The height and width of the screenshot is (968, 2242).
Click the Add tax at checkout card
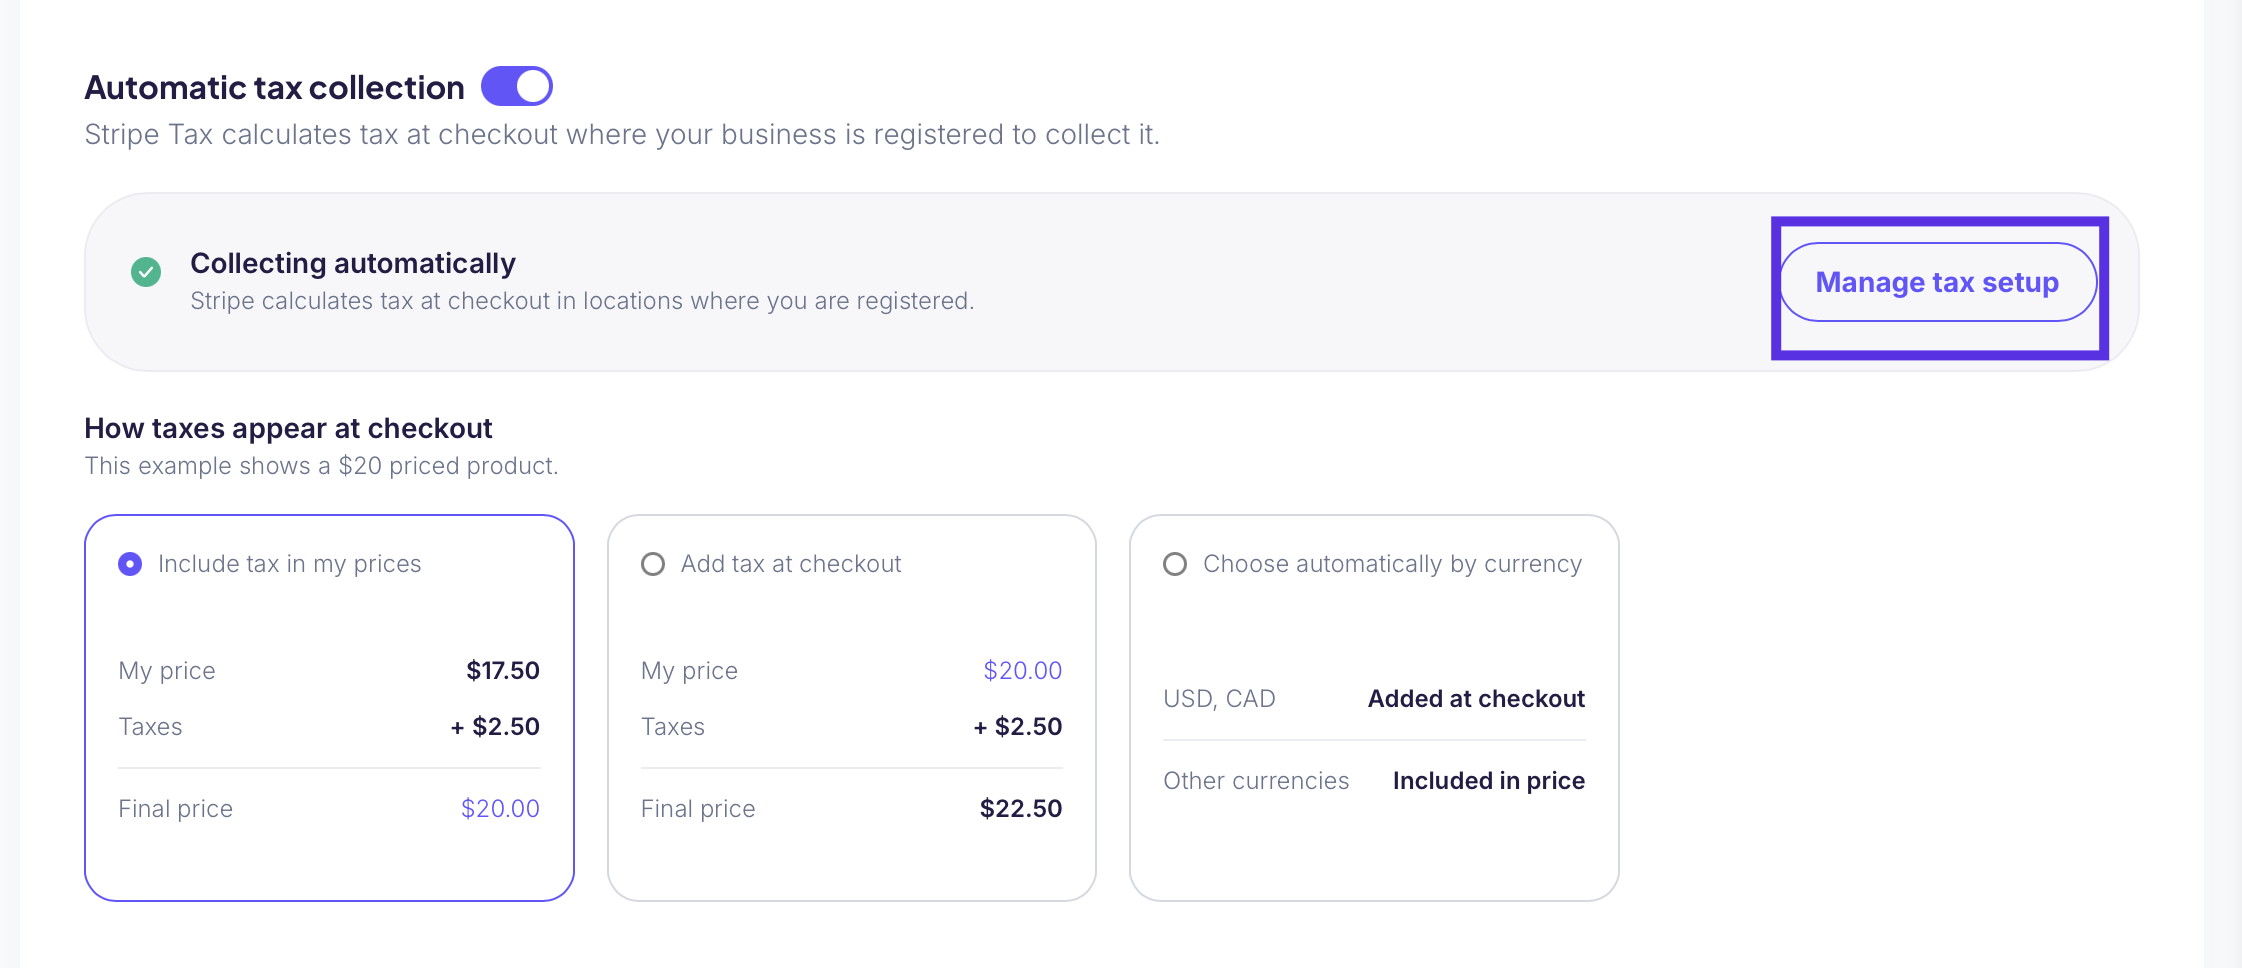point(852,708)
